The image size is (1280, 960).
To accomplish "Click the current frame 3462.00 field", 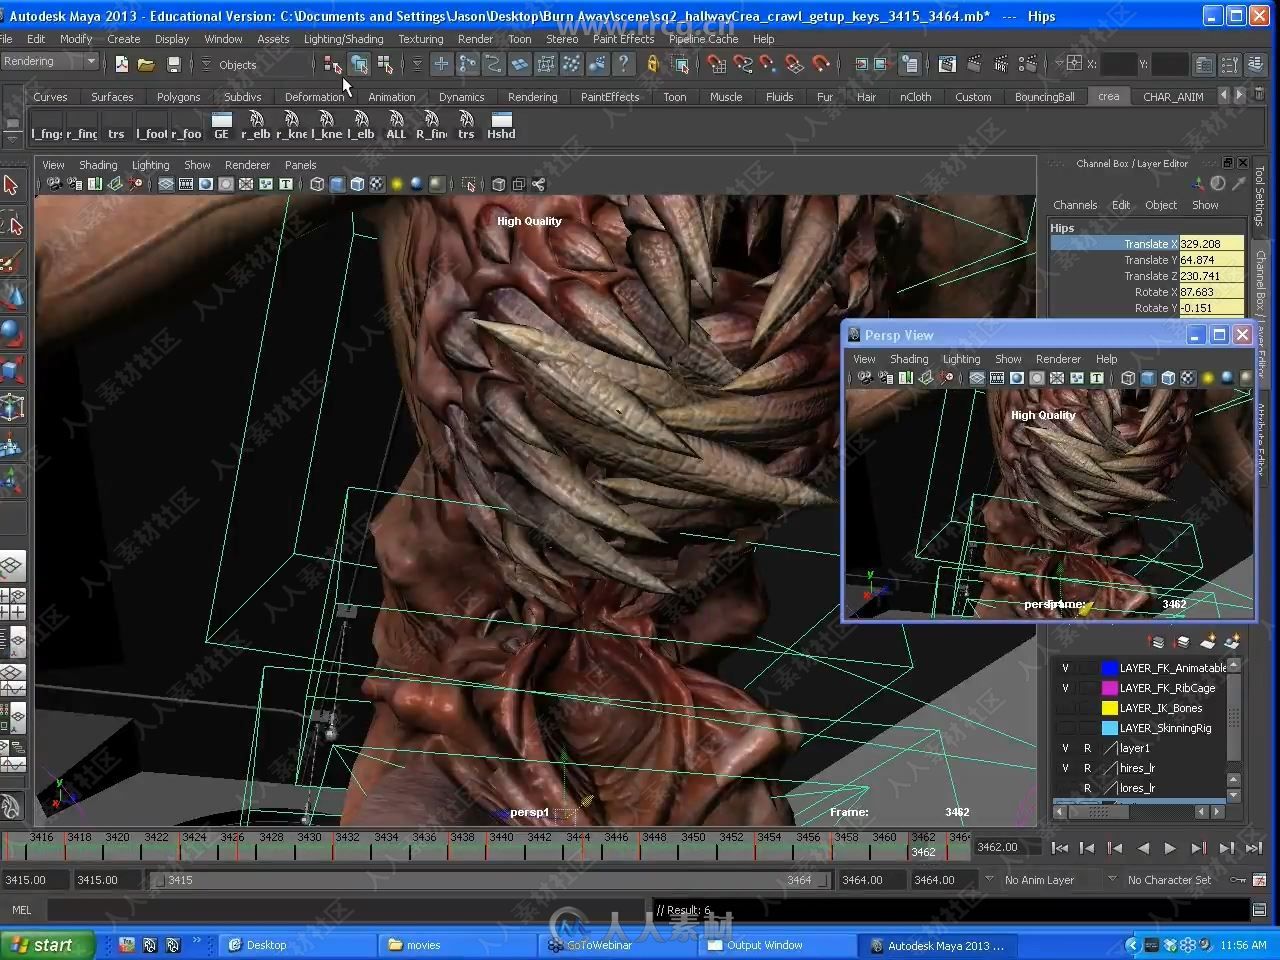I will pos(1008,847).
